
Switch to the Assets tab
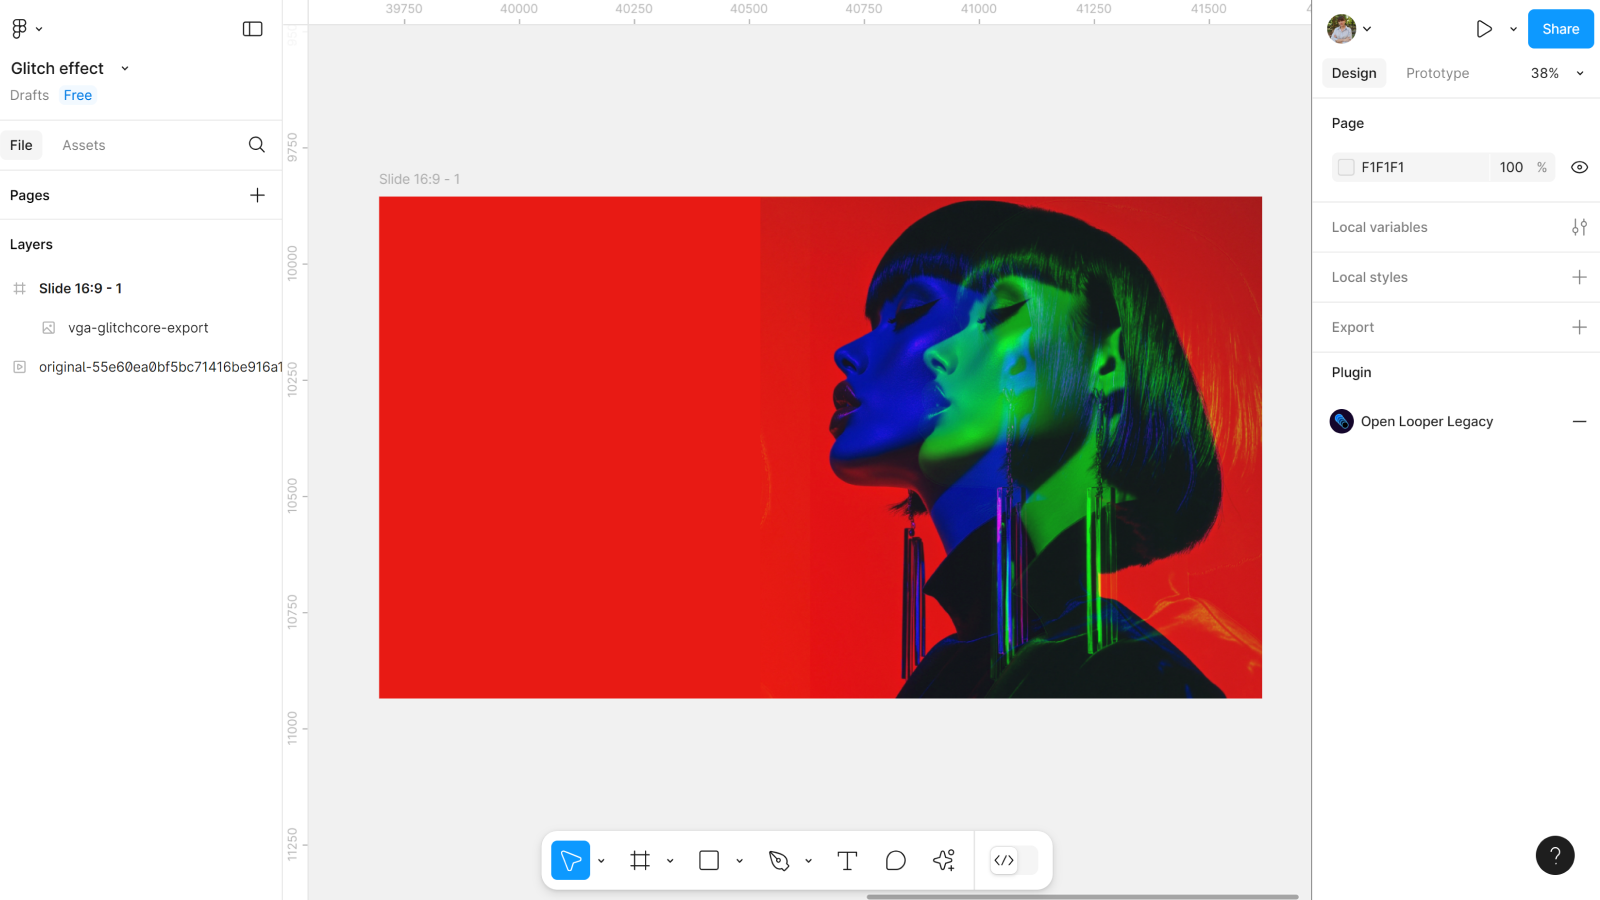point(83,145)
